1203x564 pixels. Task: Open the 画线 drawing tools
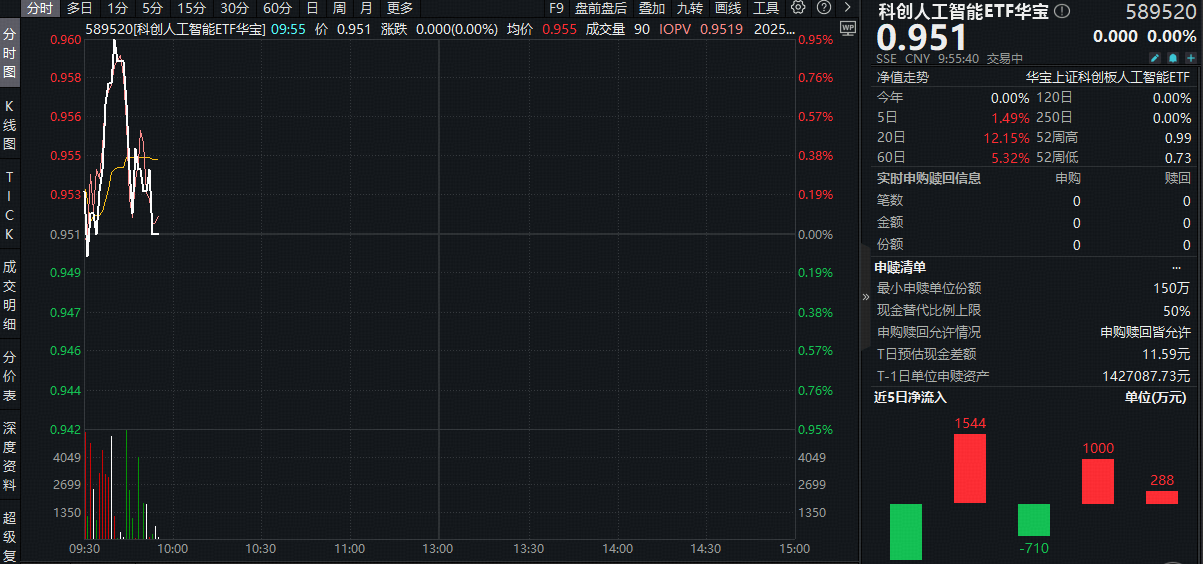pos(728,8)
